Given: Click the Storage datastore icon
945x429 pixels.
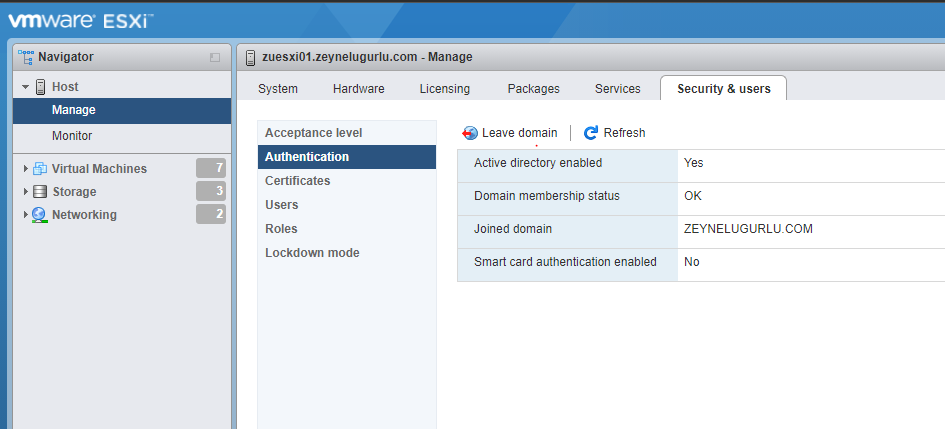Looking at the screenshot, I should [x=40, y=192].
